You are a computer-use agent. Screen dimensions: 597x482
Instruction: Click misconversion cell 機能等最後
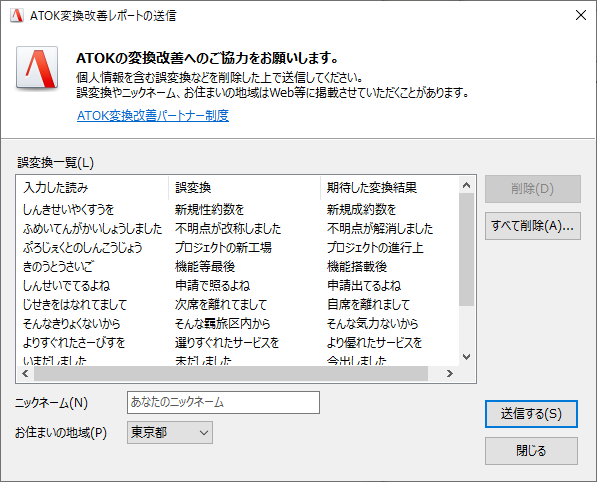[x=205, y=267]
